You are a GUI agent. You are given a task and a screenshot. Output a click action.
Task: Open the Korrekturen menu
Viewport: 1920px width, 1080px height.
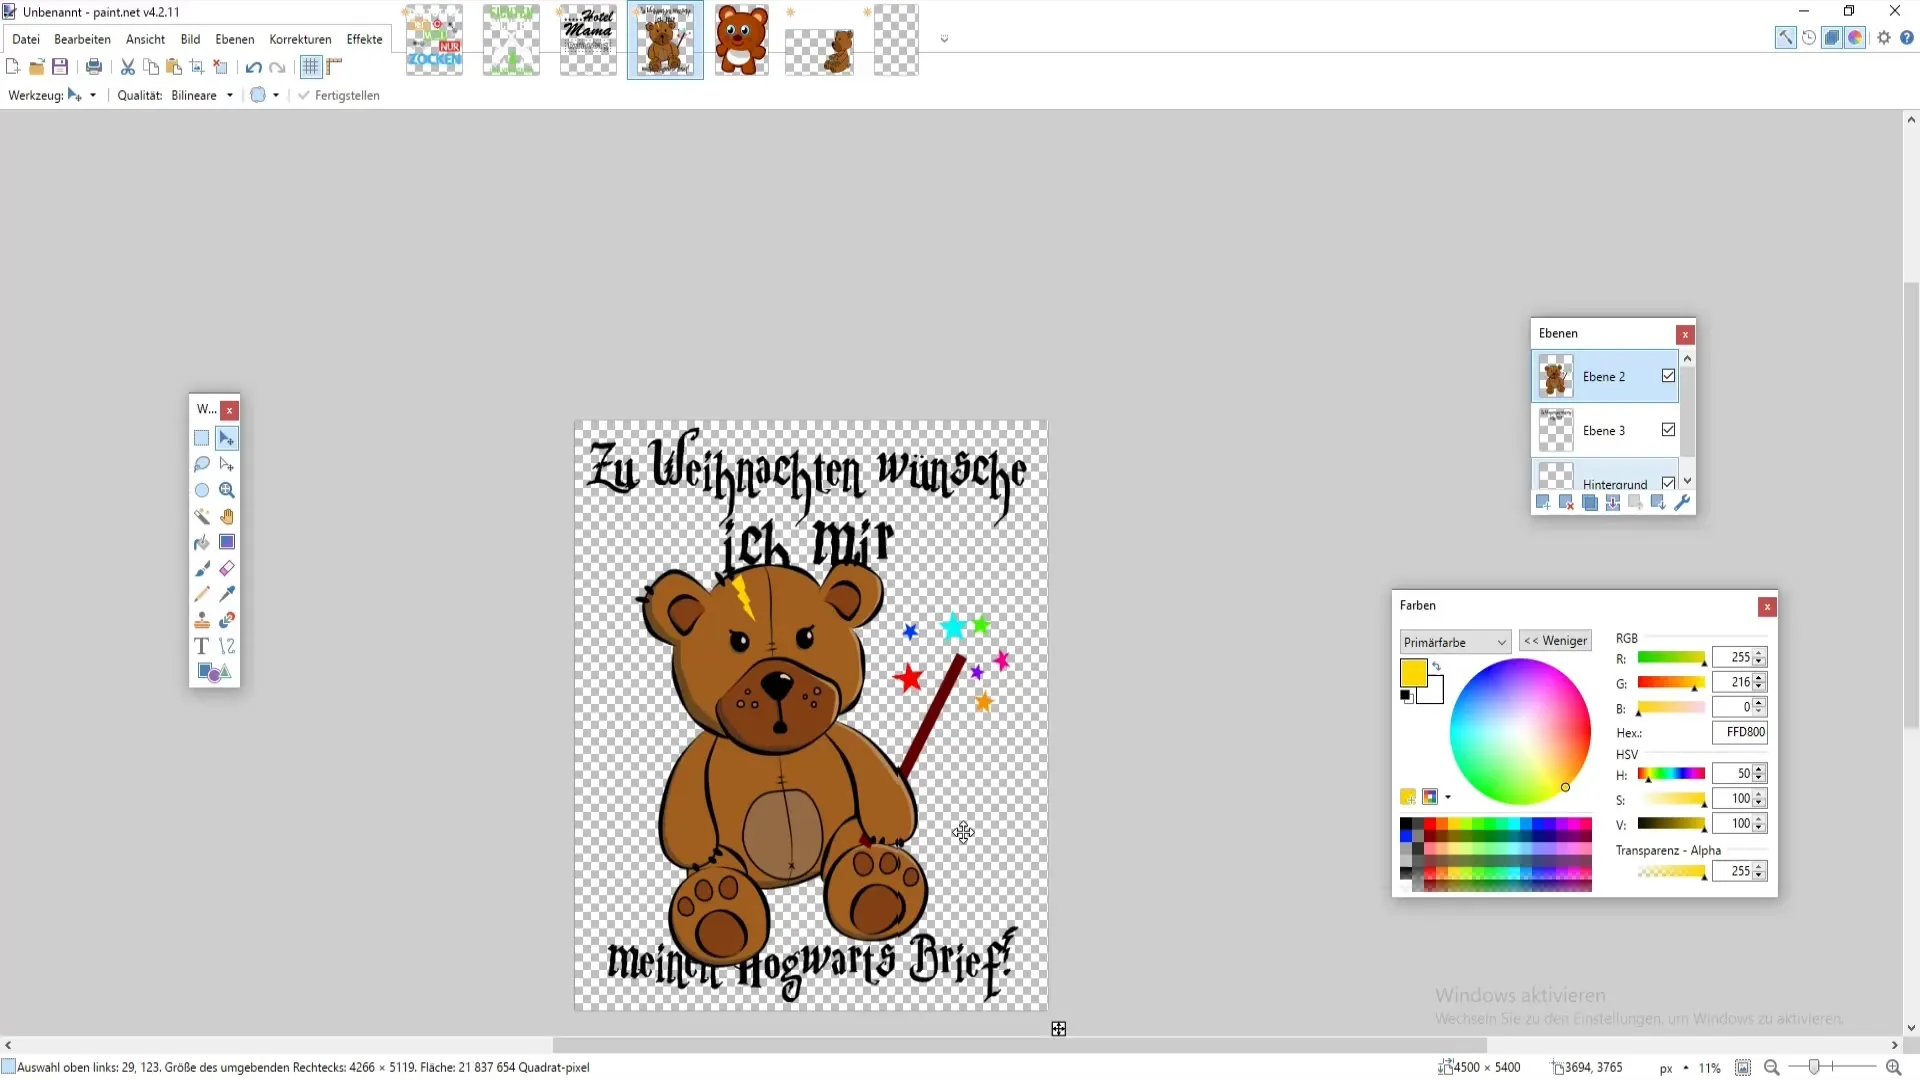tap(300, 39)
